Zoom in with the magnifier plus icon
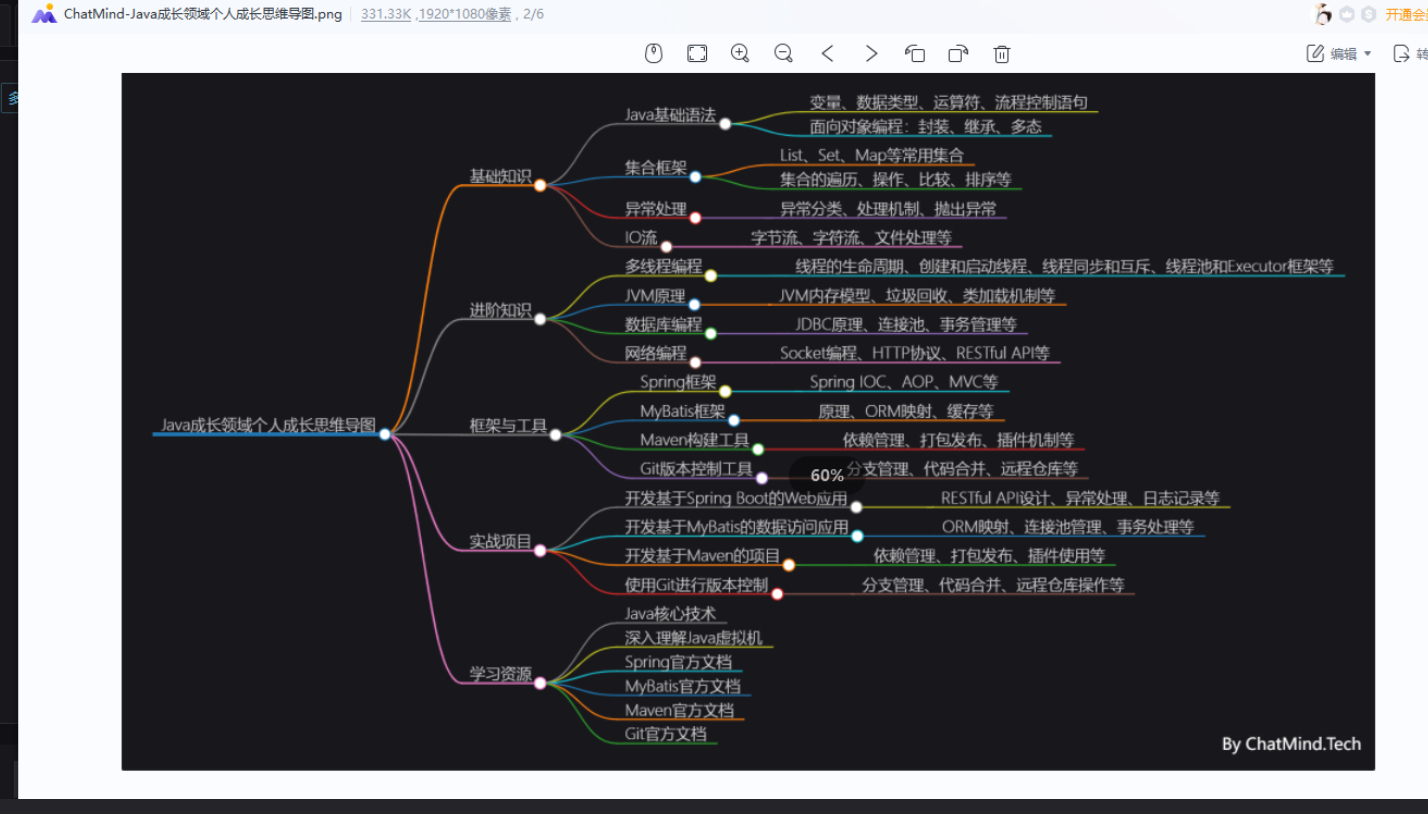Screen dimensions: 1428x814 click(x=740, y=53)
